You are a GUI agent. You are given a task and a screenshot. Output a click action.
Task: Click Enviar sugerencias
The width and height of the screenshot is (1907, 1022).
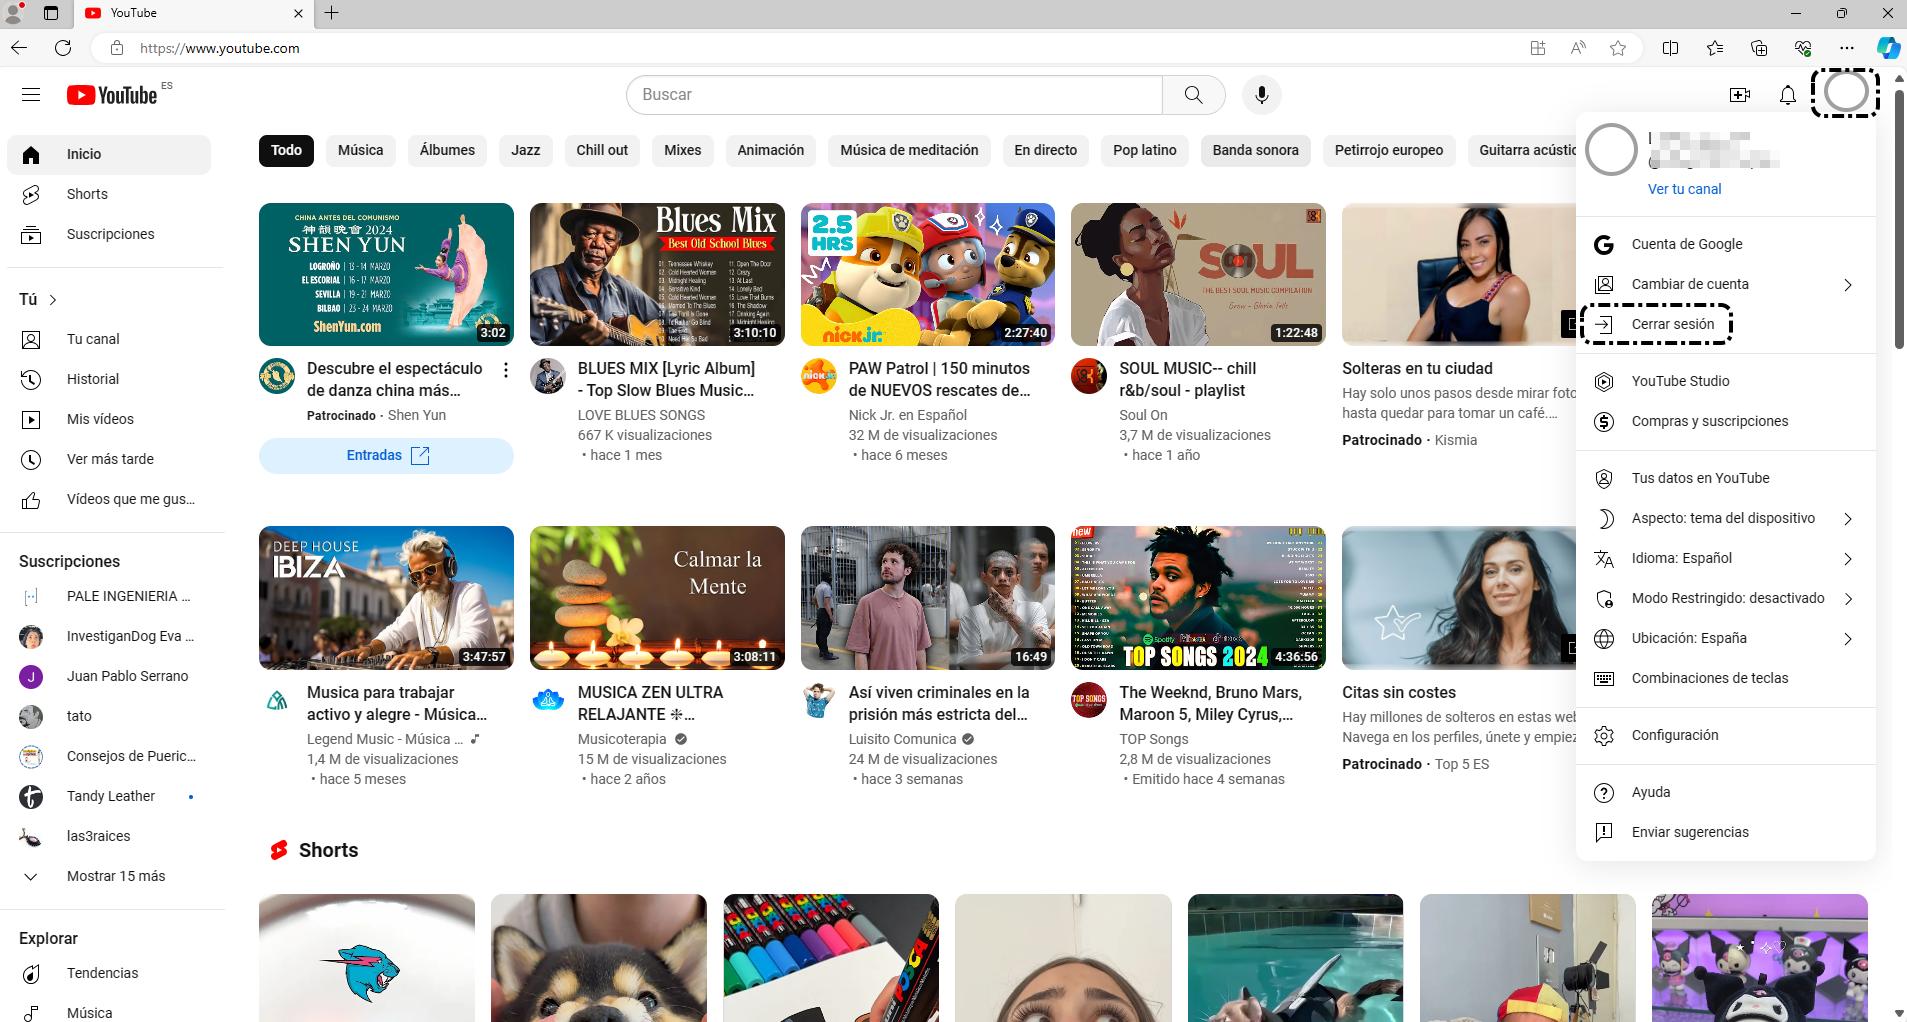[x=1725, y=832]
